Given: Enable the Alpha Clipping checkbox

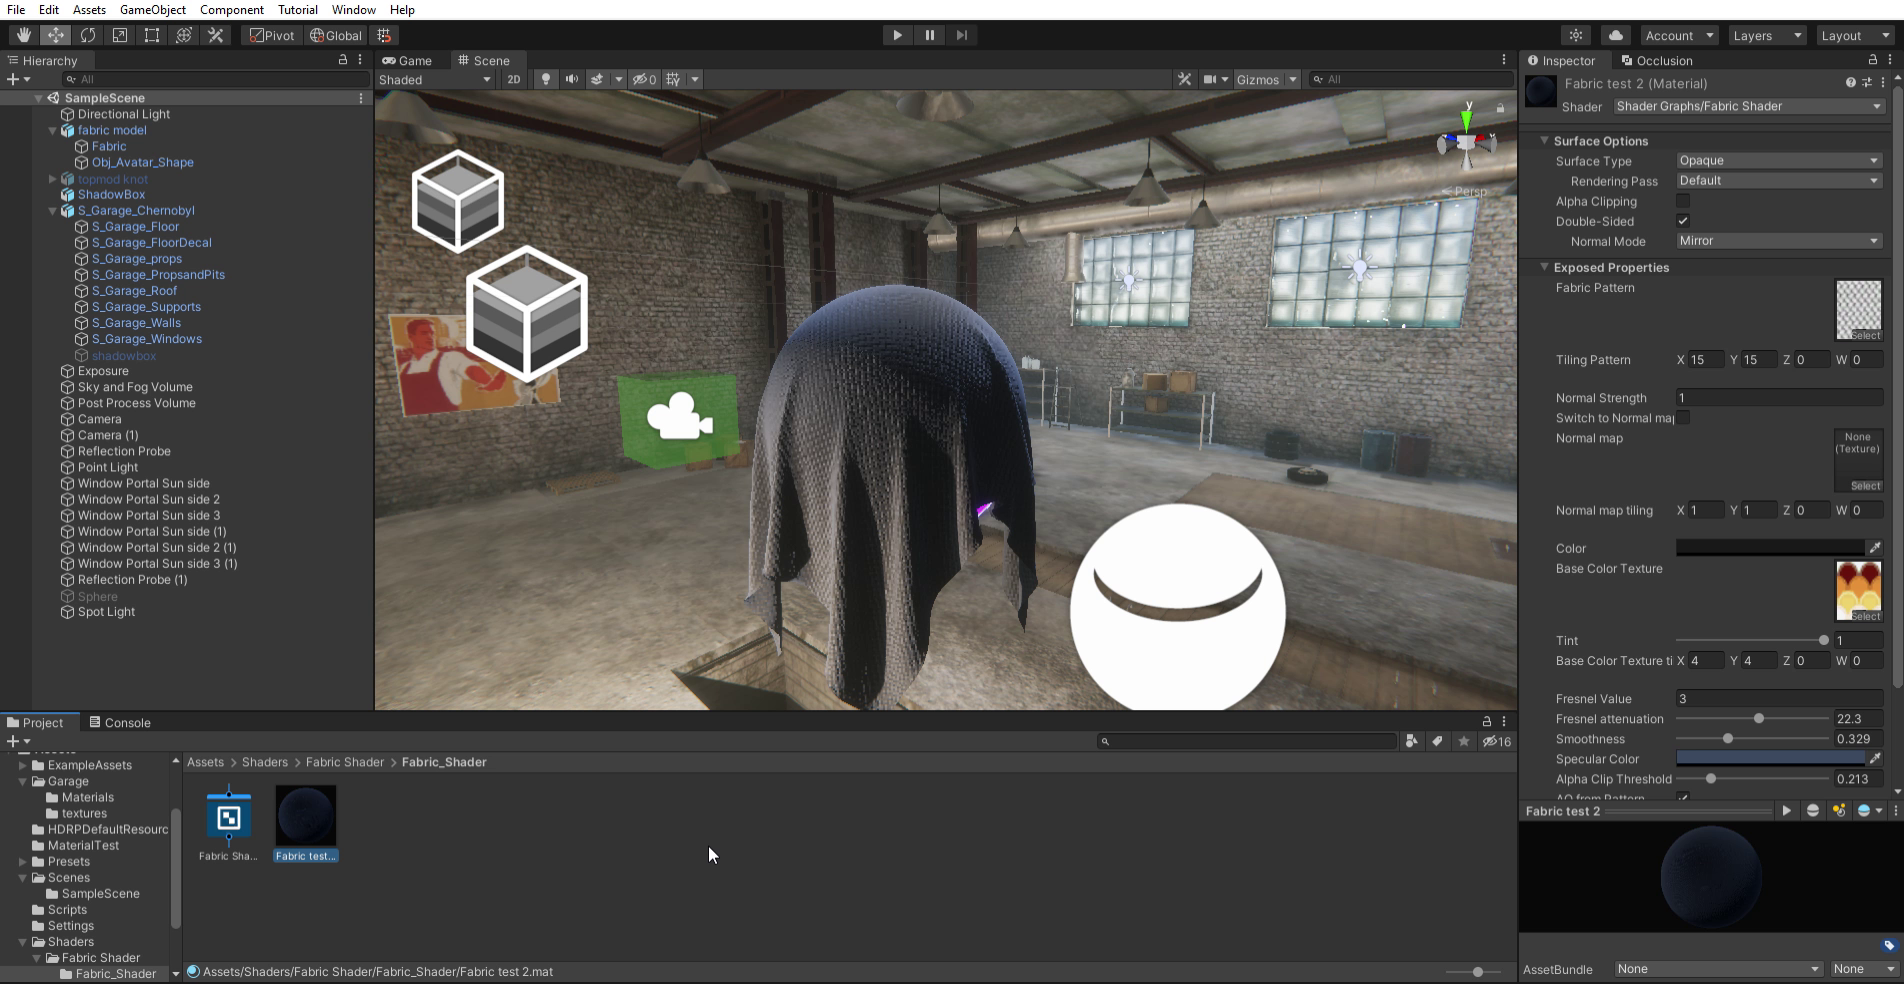Looking at the screenshot, I should [x=1683, y=201].
